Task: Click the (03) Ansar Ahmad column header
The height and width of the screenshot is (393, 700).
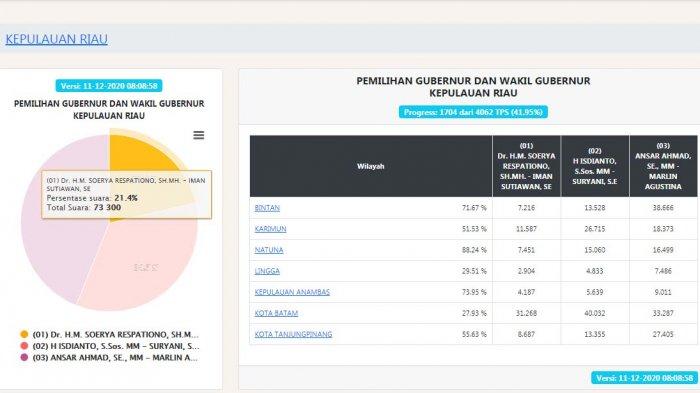Action: (663, 166)
